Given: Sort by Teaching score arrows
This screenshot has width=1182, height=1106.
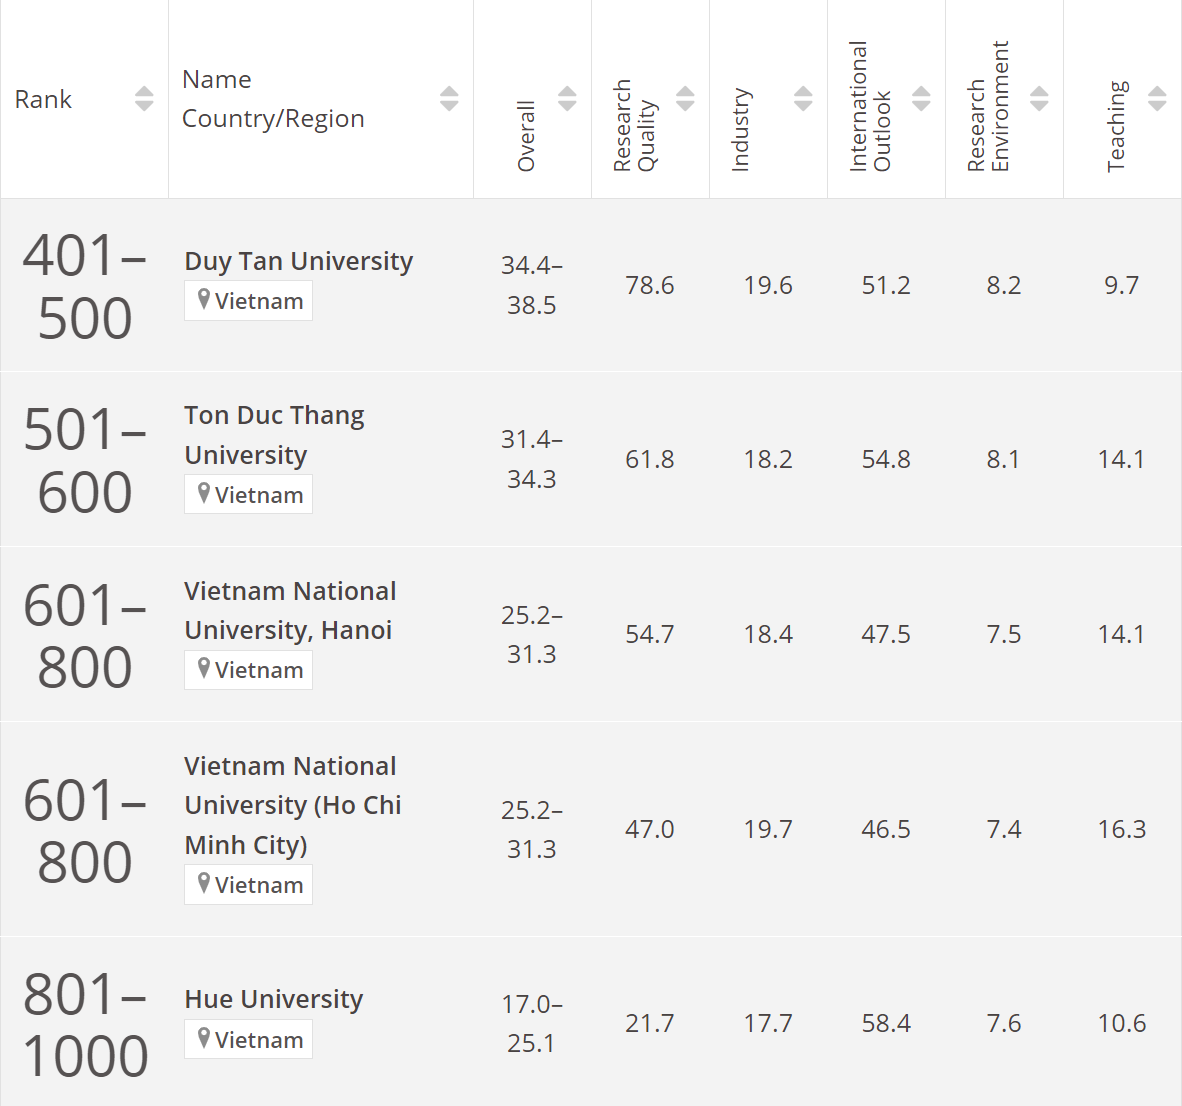Looking at the screenshot, I should [1157, 99].
